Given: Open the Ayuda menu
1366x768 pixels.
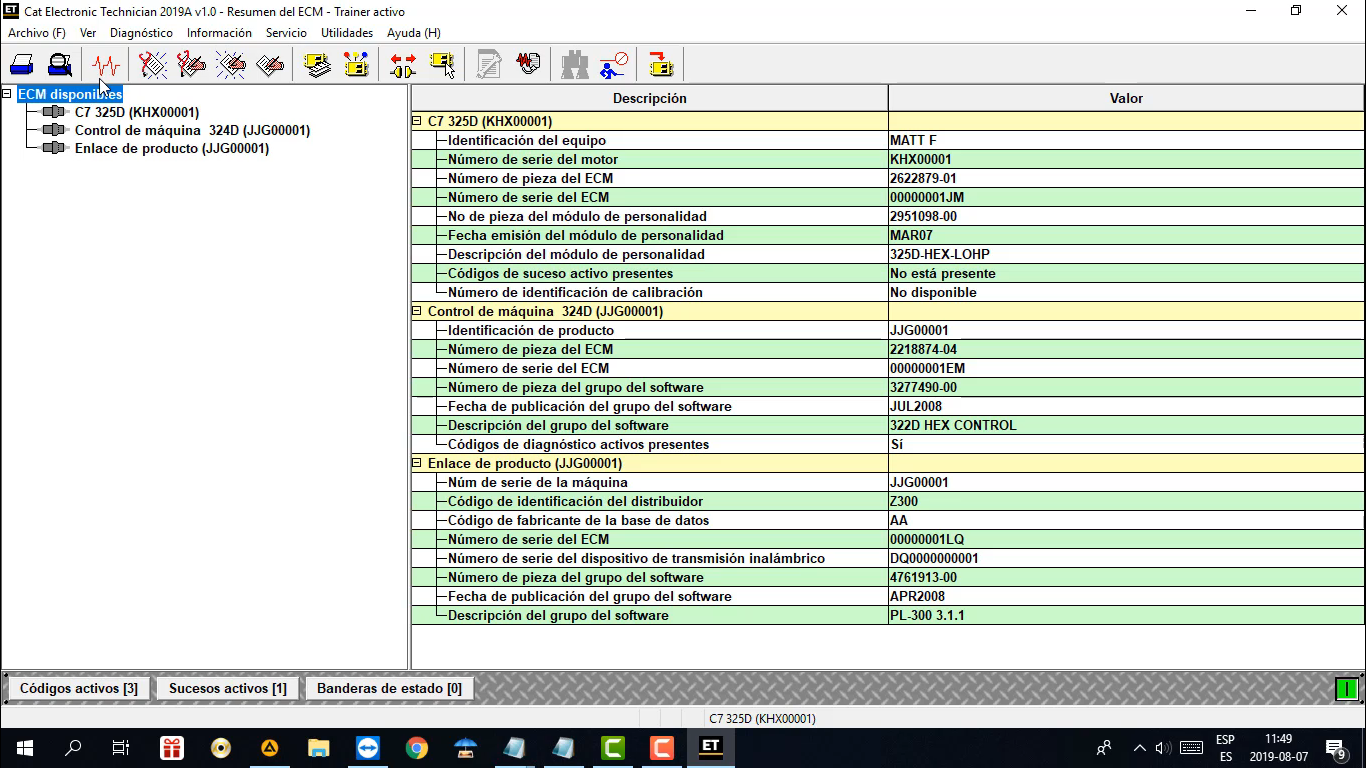Looking at the screenshot, I should (x=414, y=33).
